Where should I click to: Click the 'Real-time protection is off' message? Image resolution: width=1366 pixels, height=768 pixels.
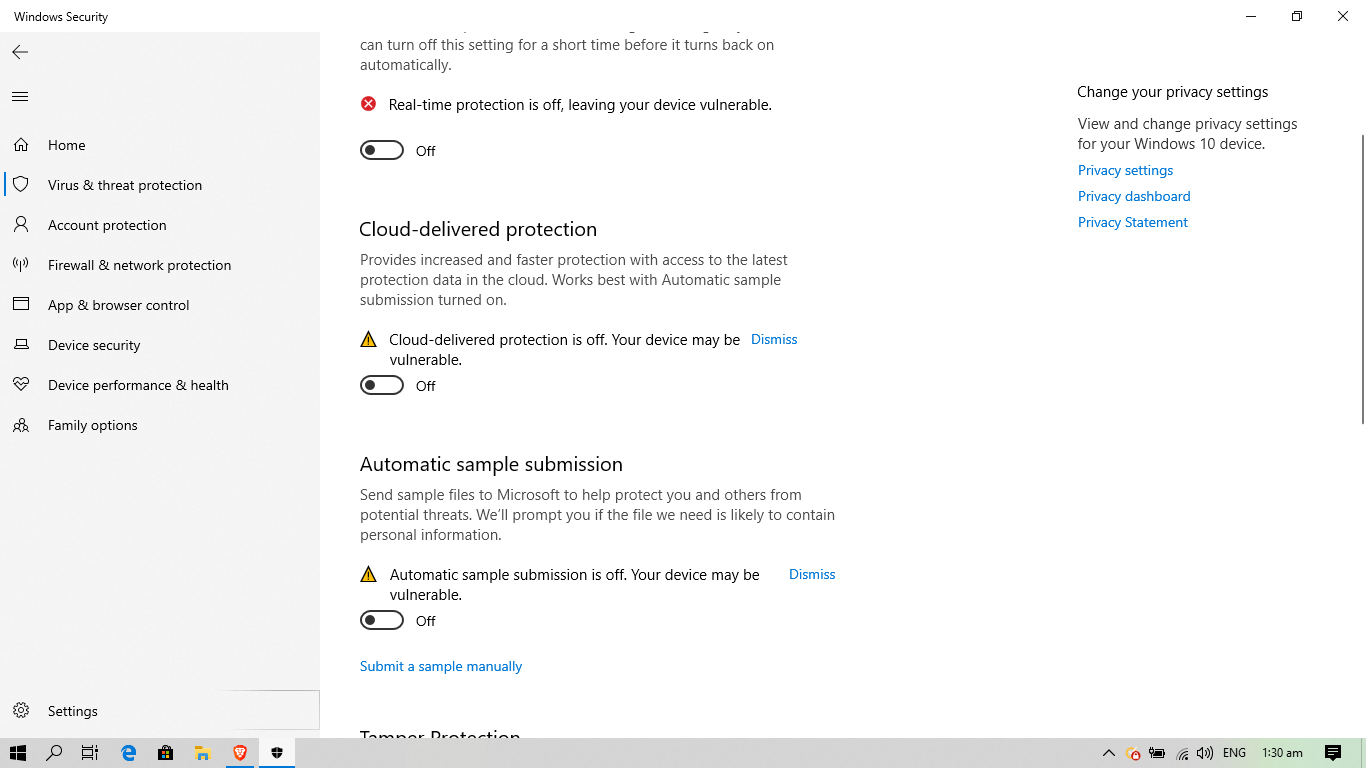[580, 104]
